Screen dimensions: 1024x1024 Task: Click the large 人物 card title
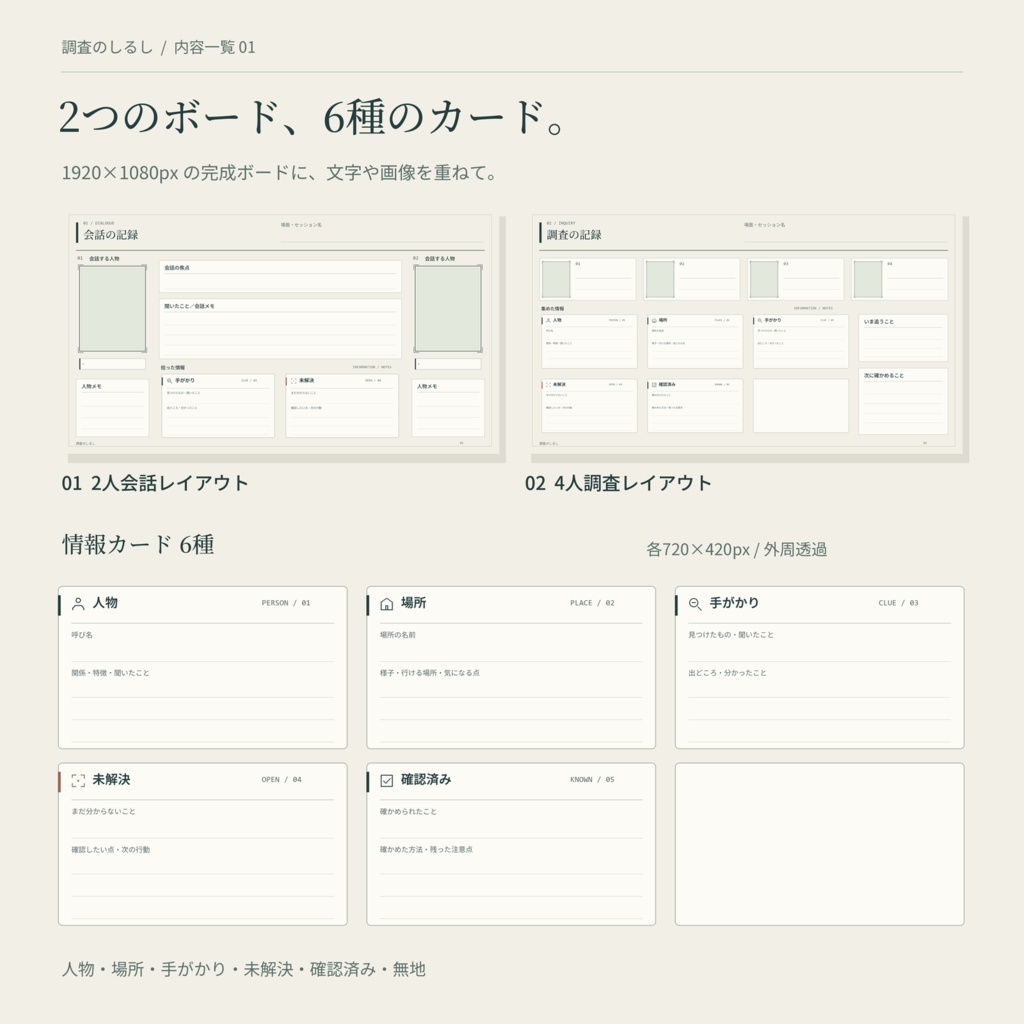pyautogui.click(x=105, y=603)
